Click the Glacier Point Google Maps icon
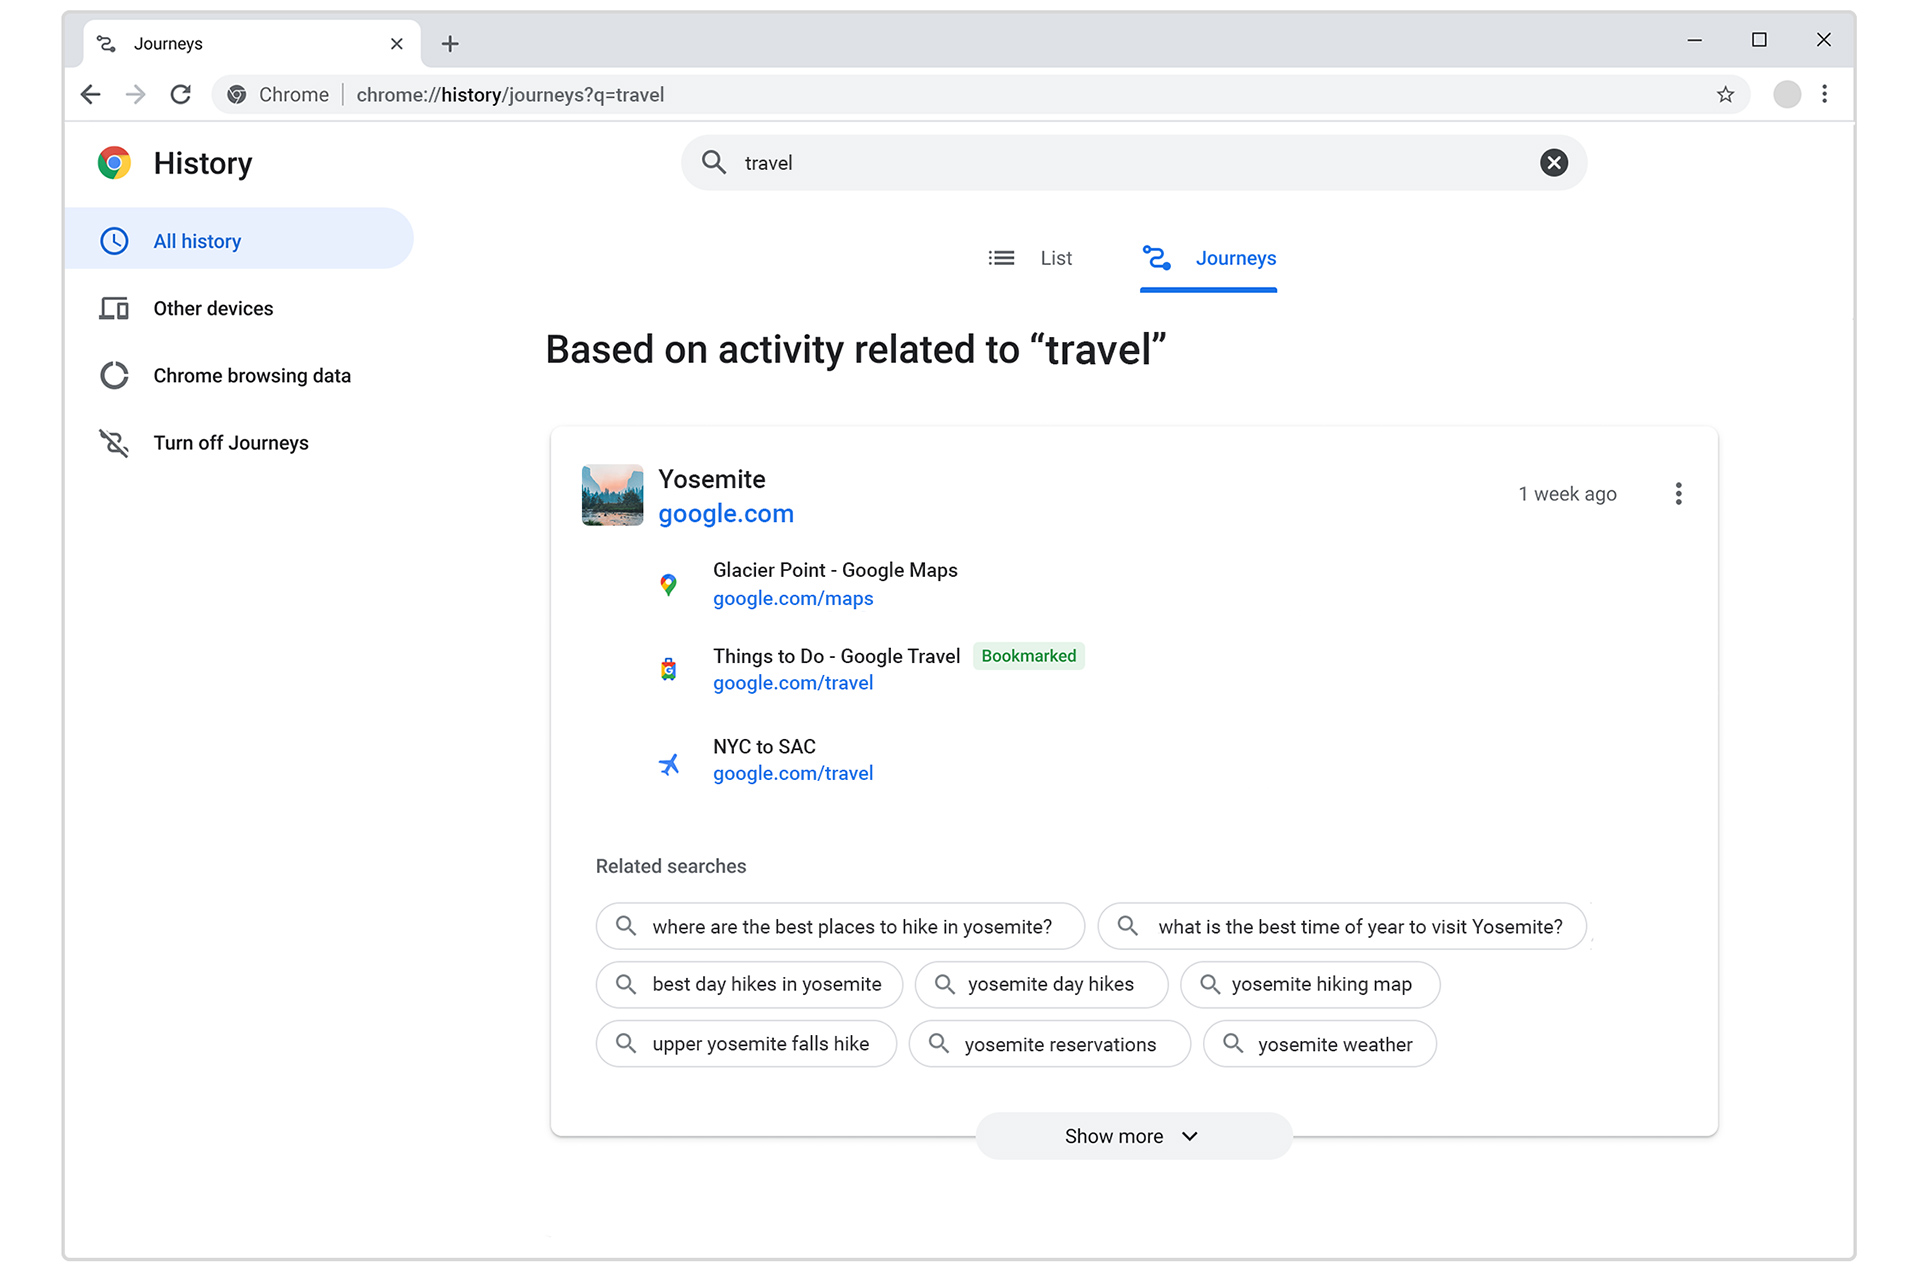 [667, 581]
